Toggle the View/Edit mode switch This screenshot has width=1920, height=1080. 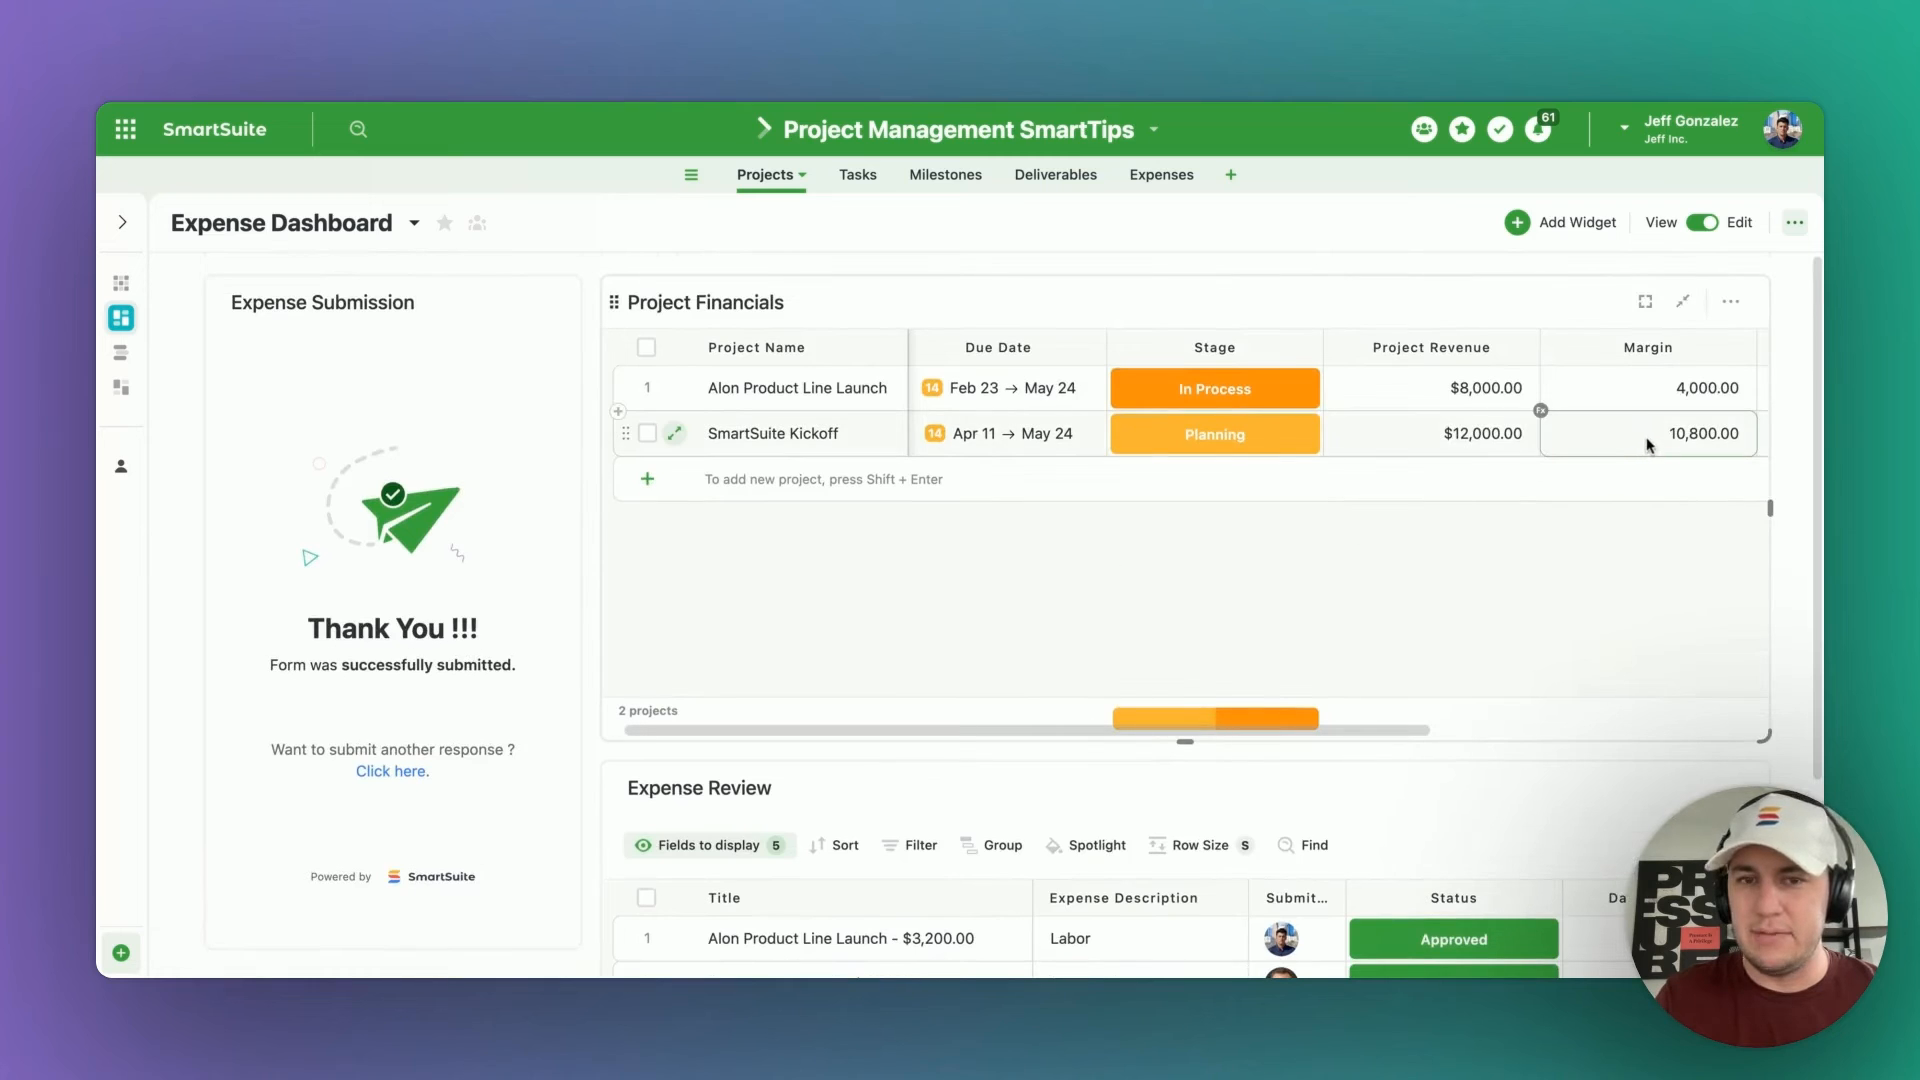click(x=1702, y=223)
